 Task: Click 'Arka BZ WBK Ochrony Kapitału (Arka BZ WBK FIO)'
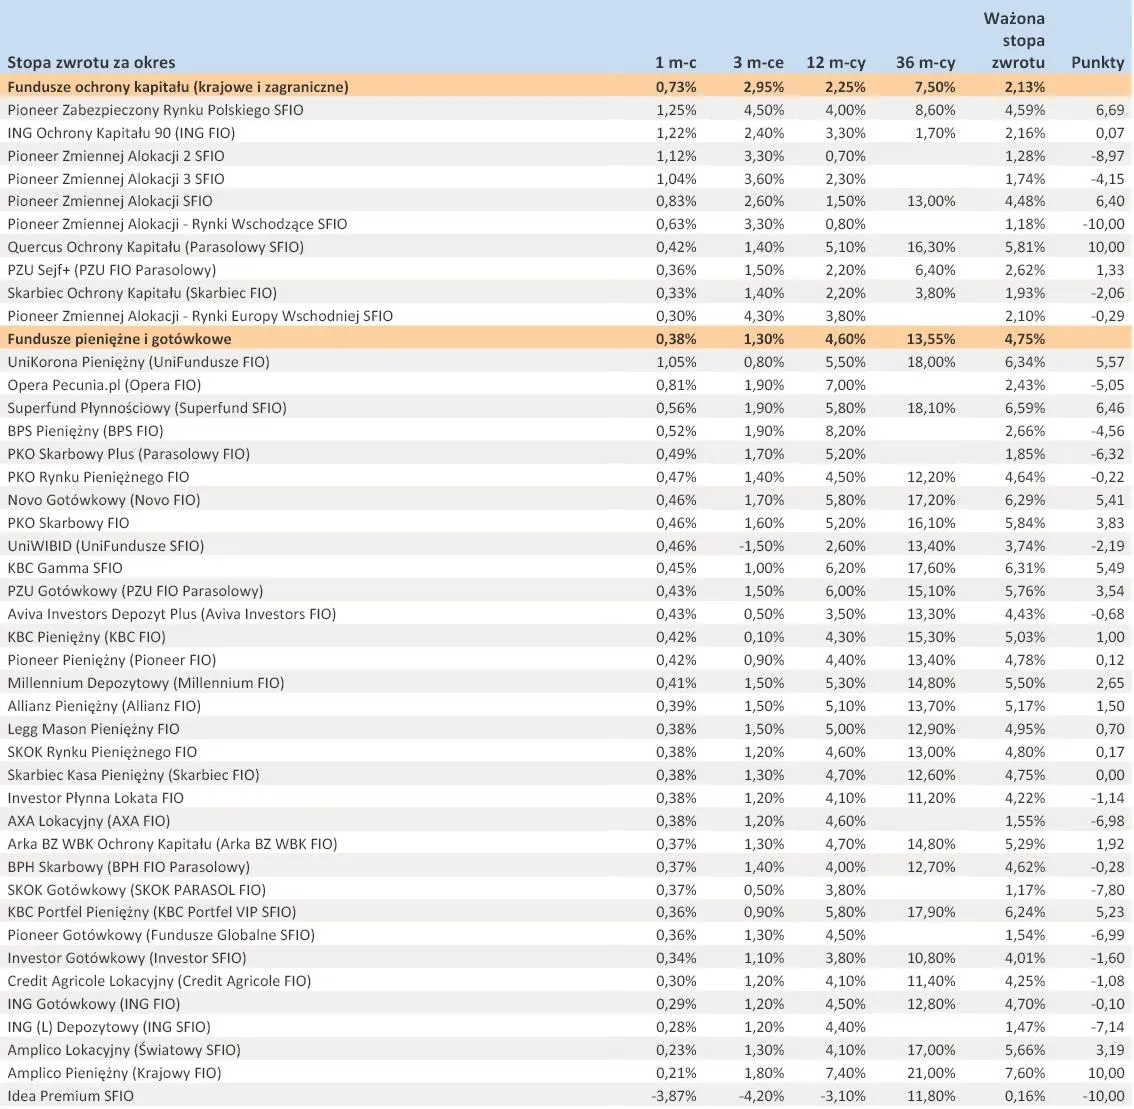click(172, 844)
